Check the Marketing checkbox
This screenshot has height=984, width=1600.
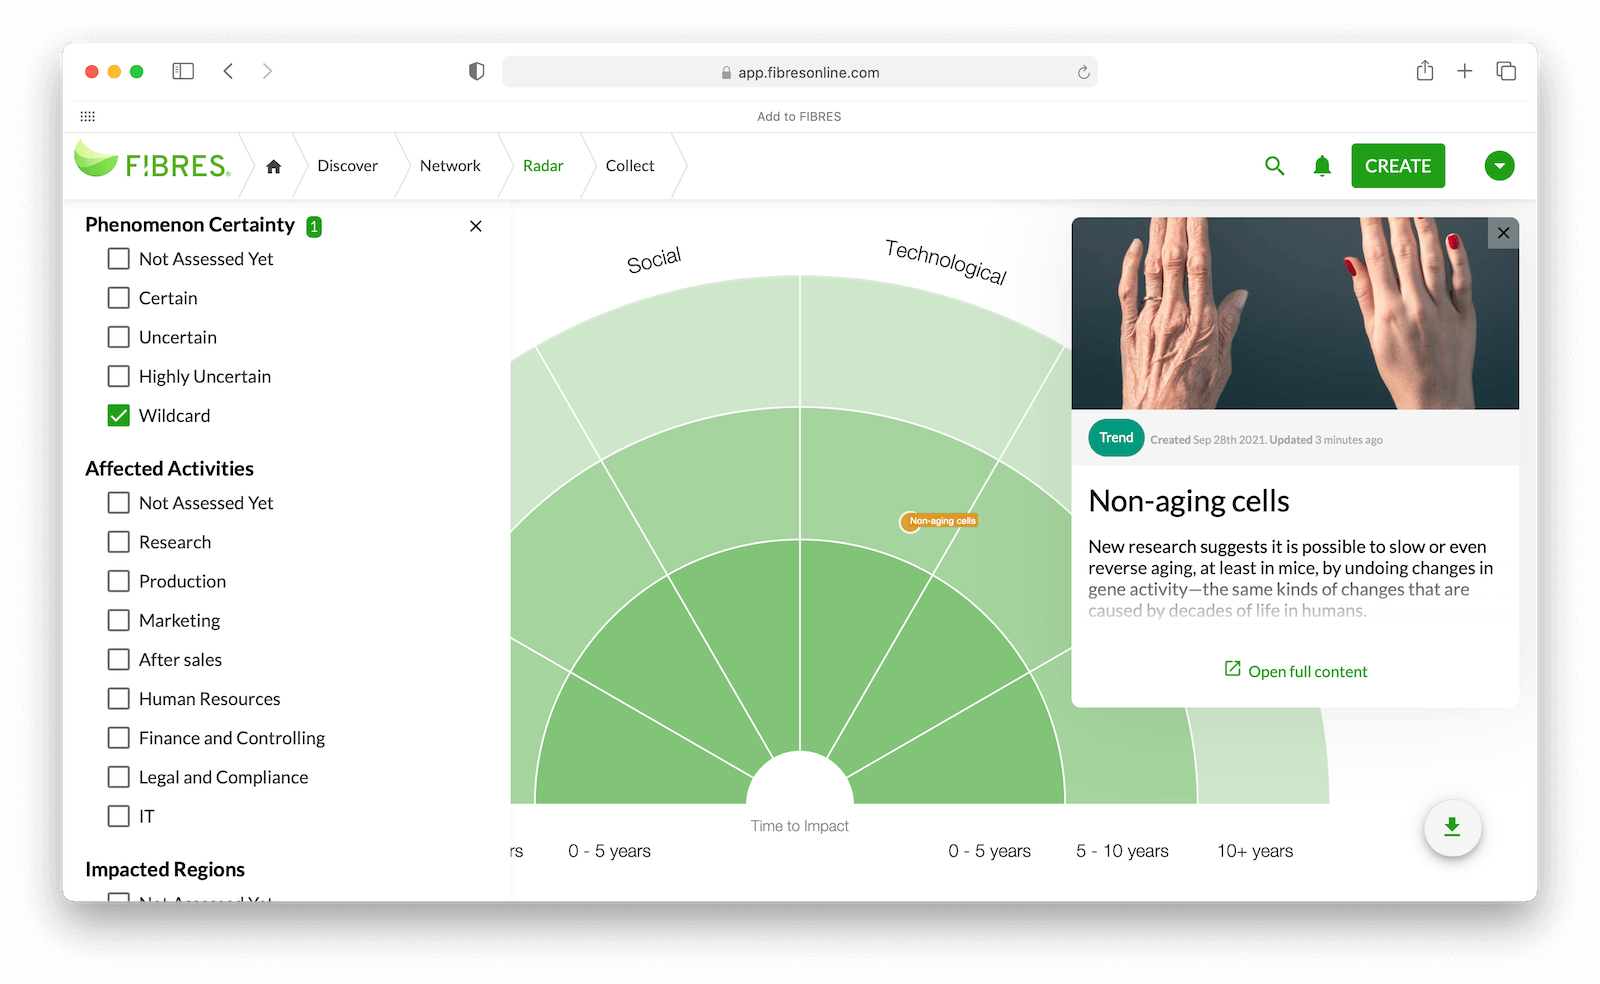pyautogui.click(x=119, y=620)
